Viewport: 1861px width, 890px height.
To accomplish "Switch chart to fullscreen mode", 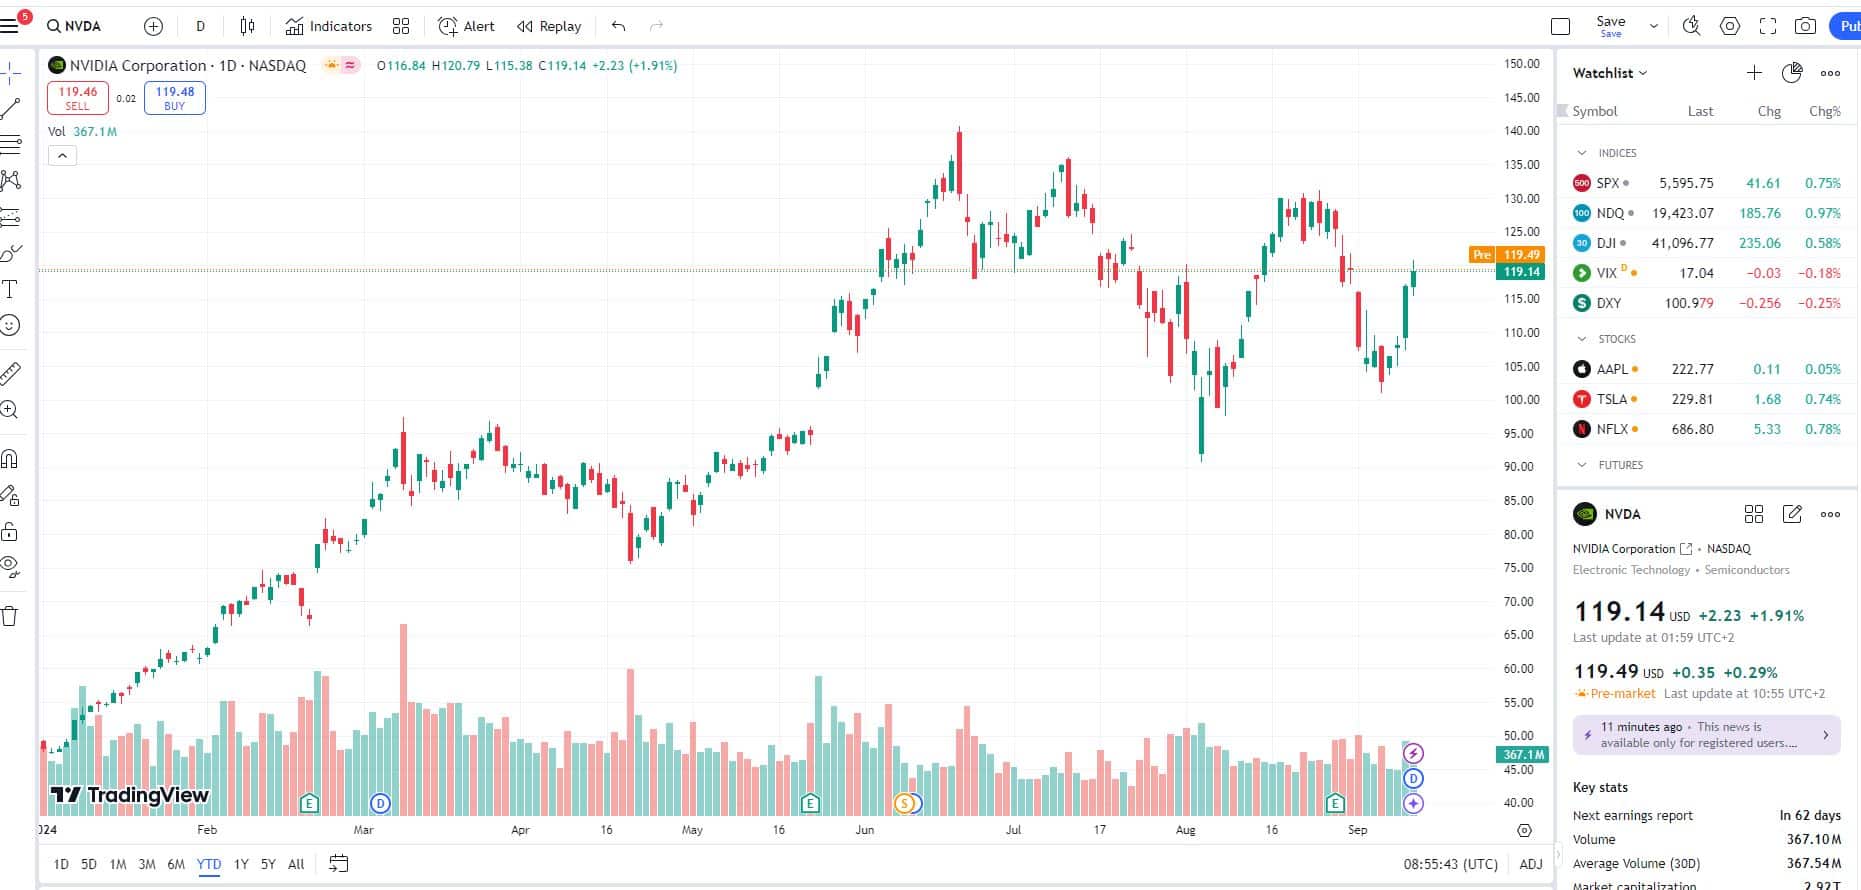I will coord(1768,26).
